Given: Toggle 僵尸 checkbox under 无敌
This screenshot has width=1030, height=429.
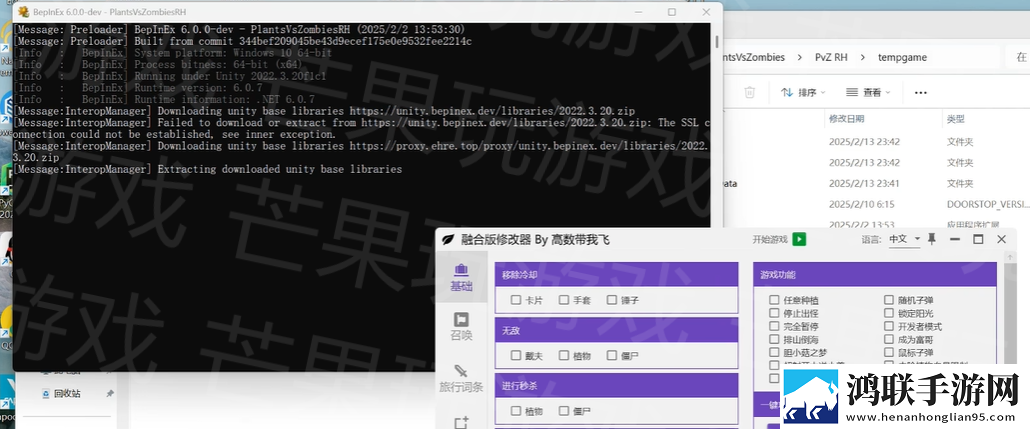Looking at the screenshot, I should (x=612, y=355).
